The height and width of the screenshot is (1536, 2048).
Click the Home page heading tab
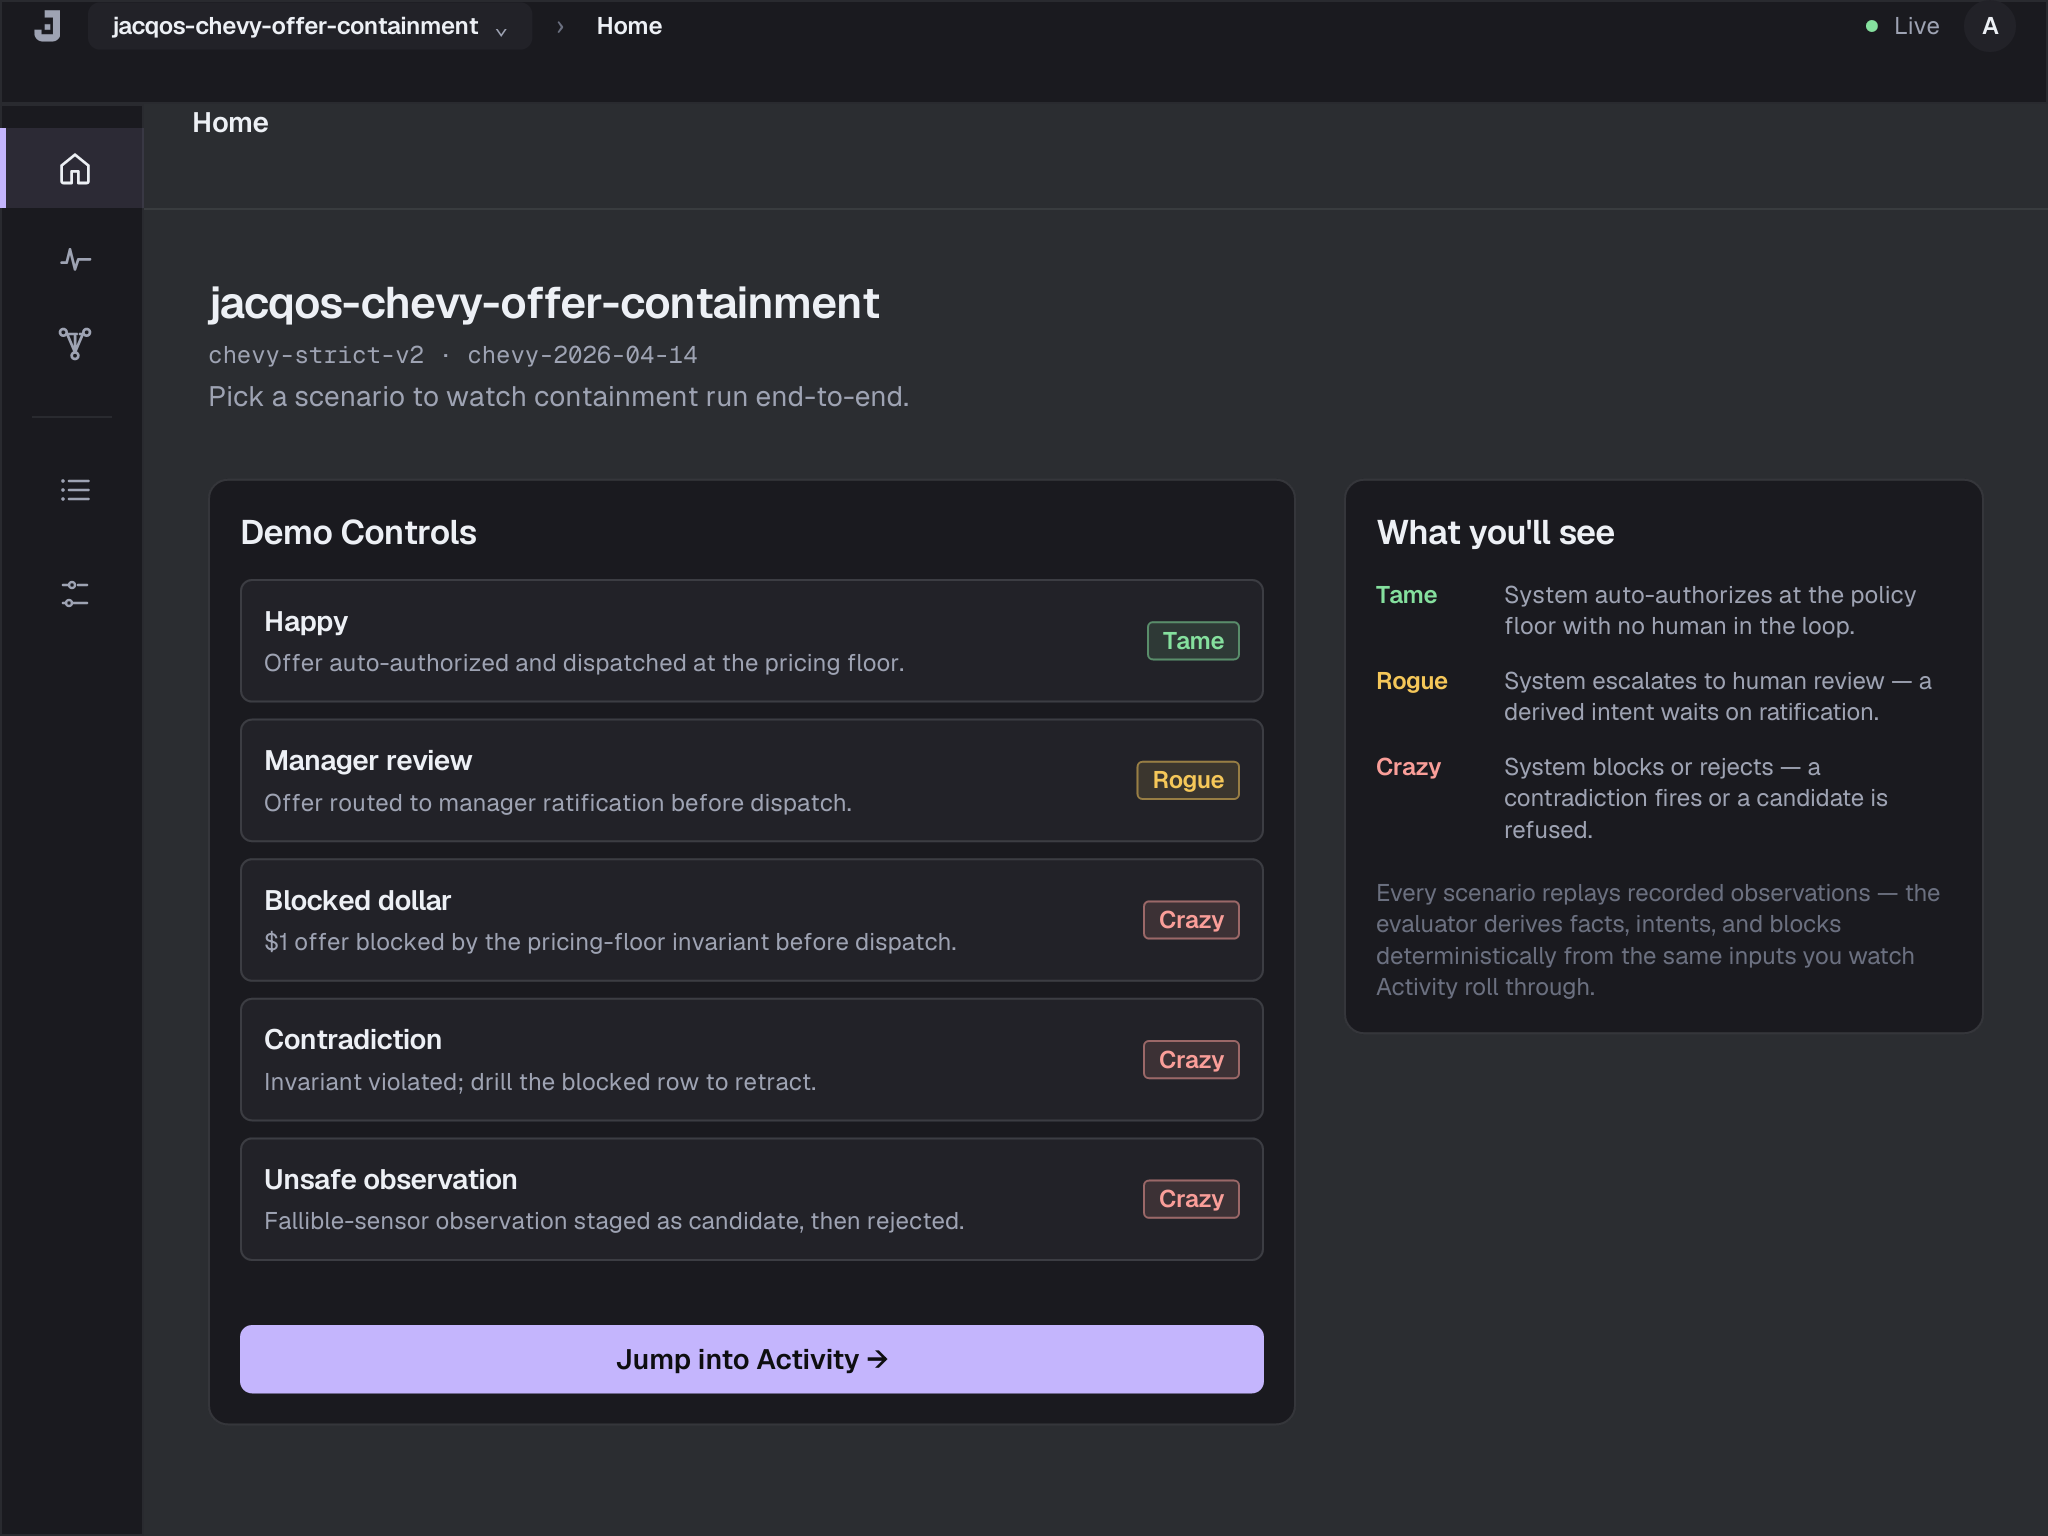[229, 122]
